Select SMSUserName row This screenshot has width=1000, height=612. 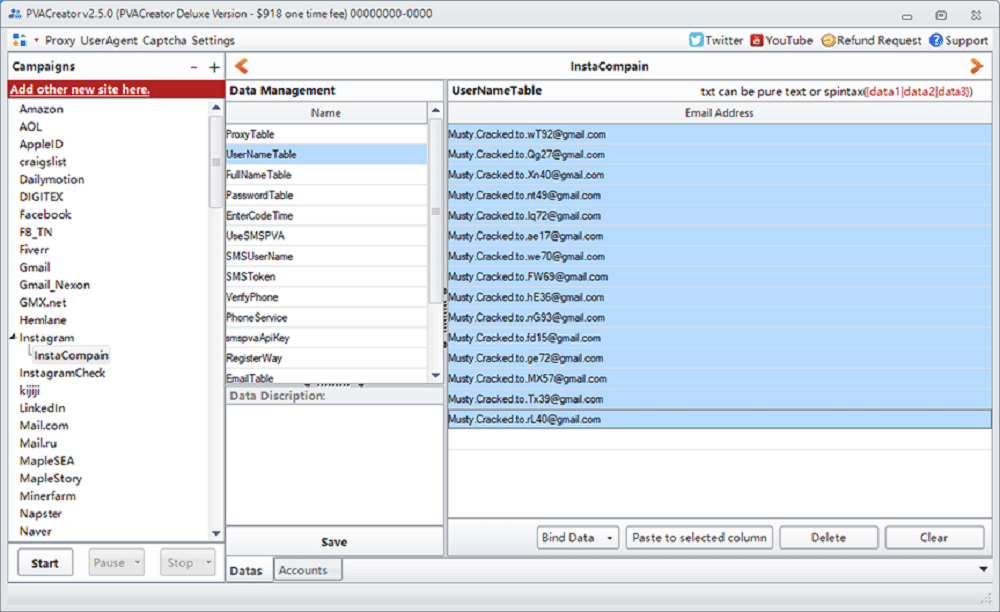(327, 256)
